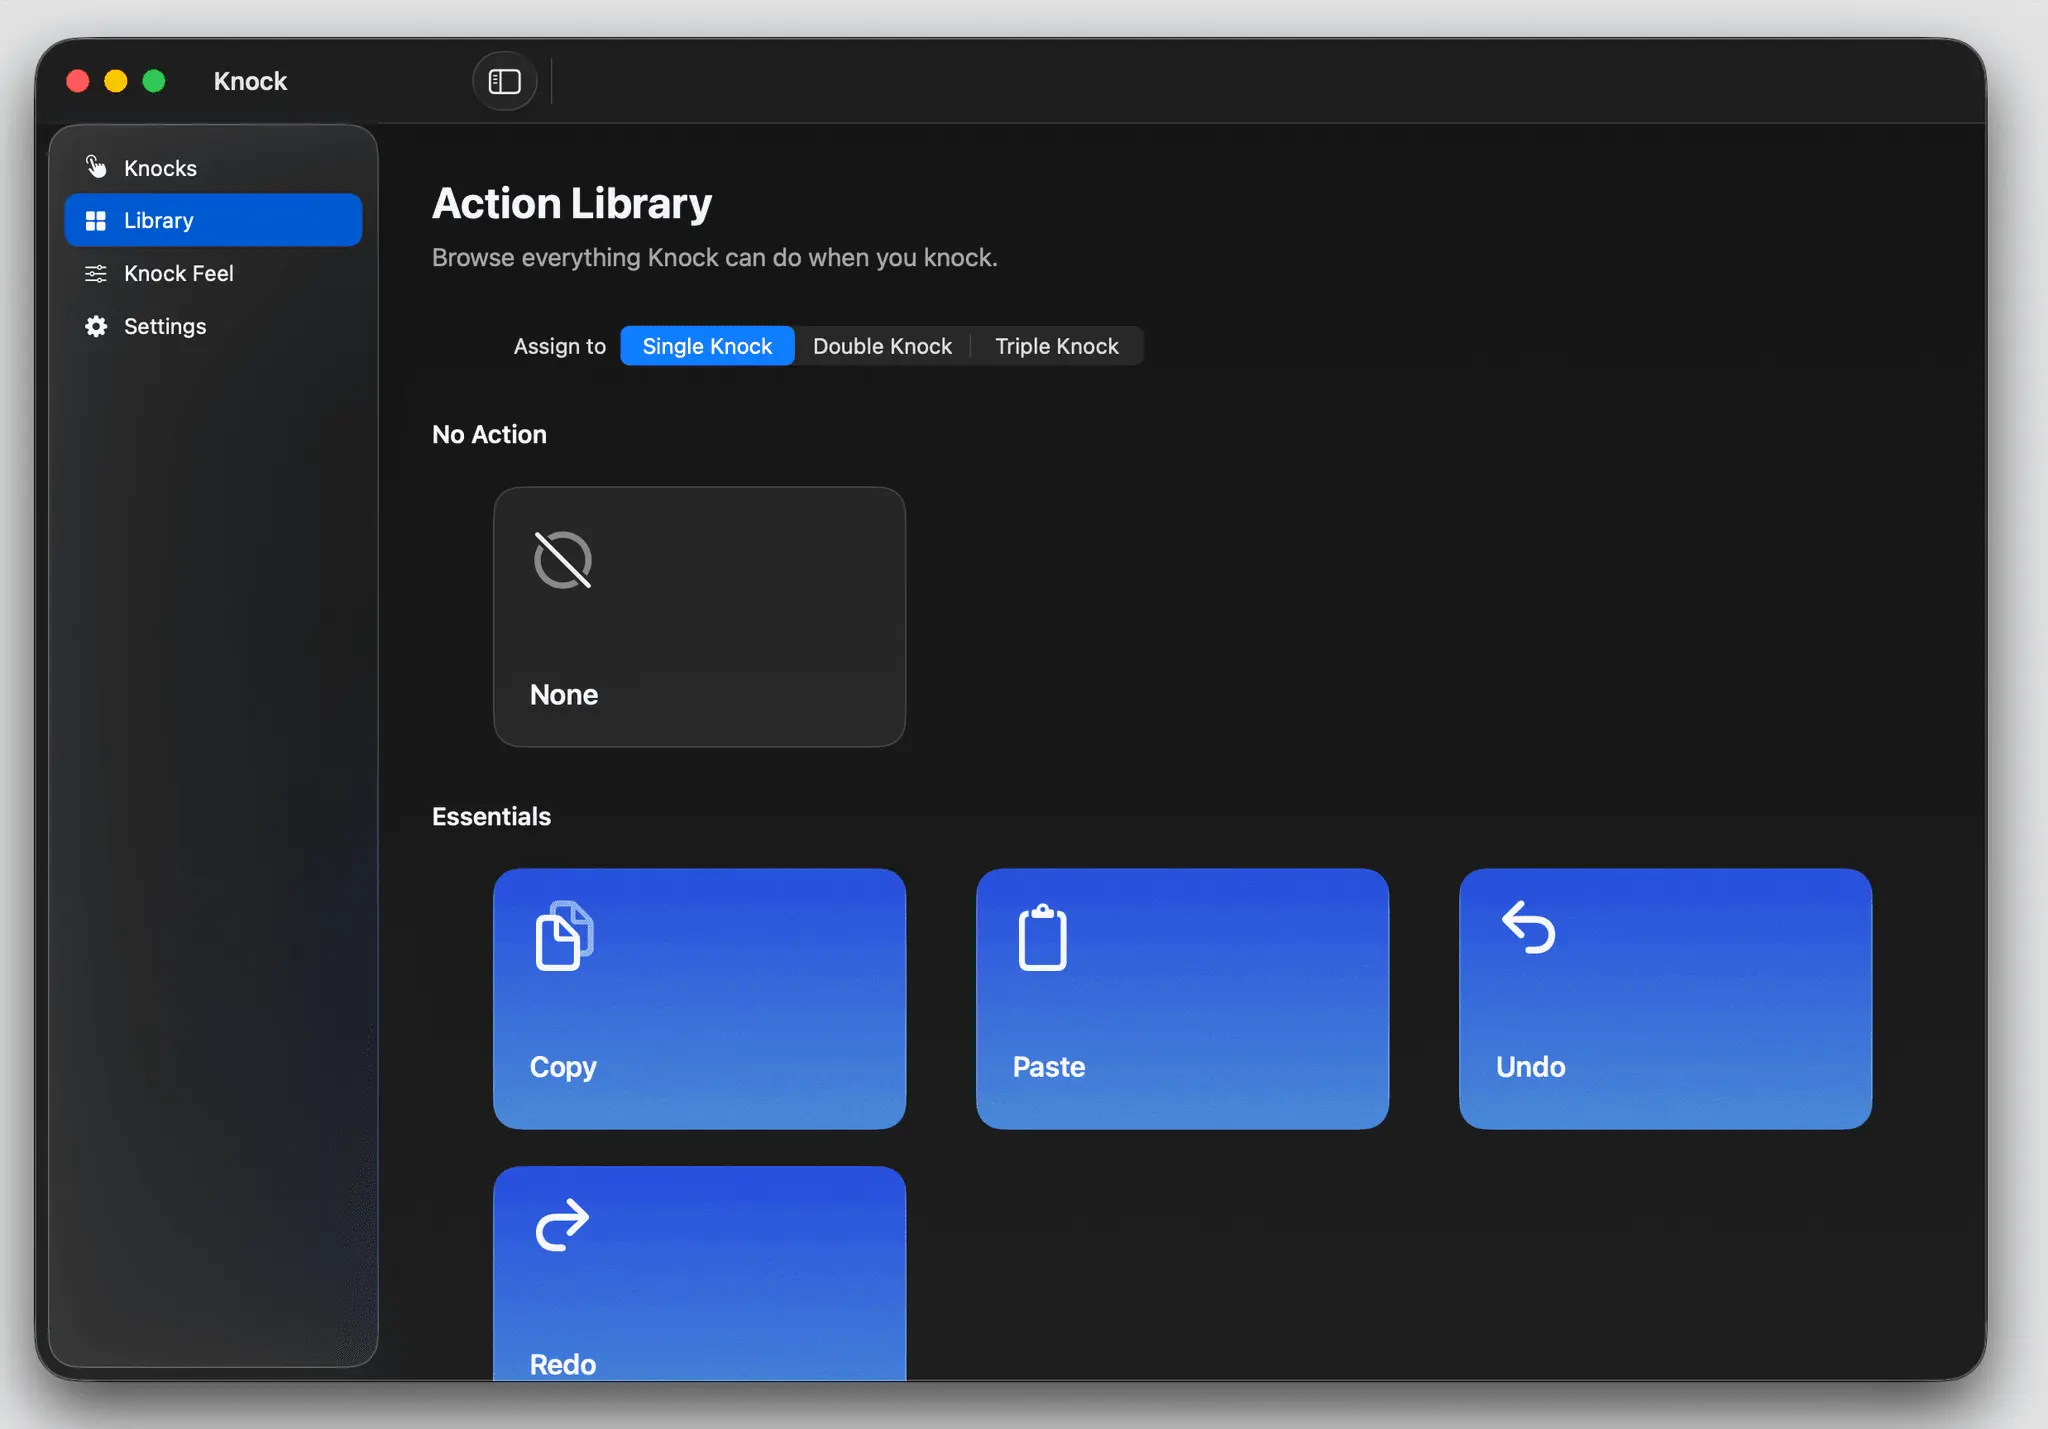Assign to Single Knock

(x=707, y=346)
